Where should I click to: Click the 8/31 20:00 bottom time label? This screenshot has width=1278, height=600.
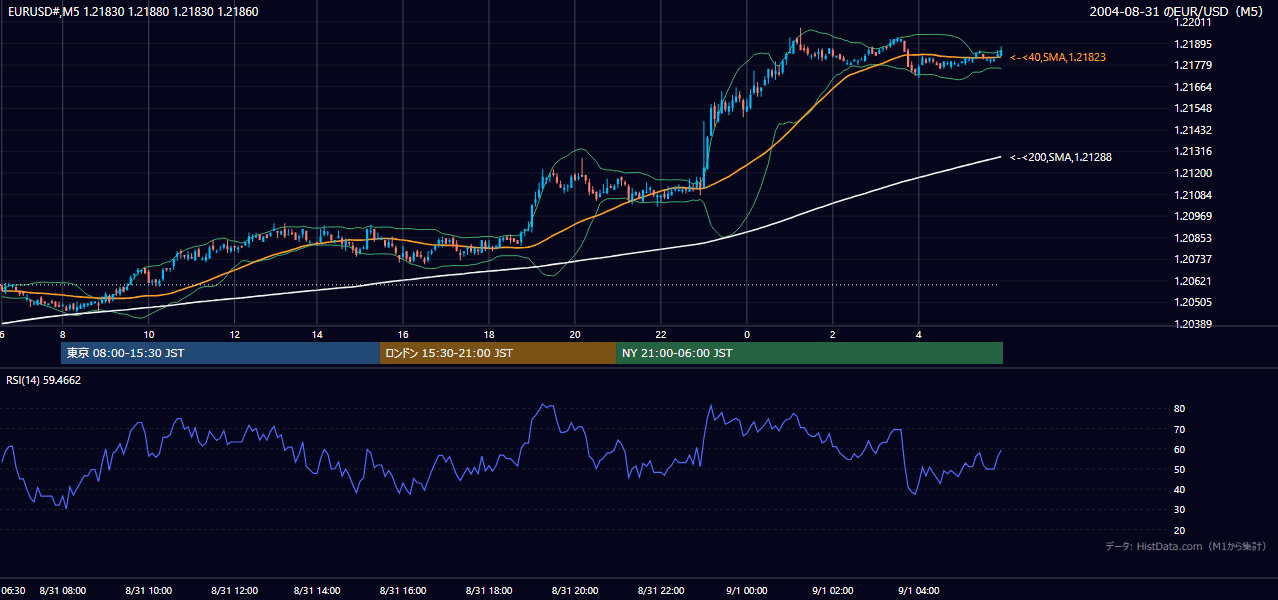point(575,590)
